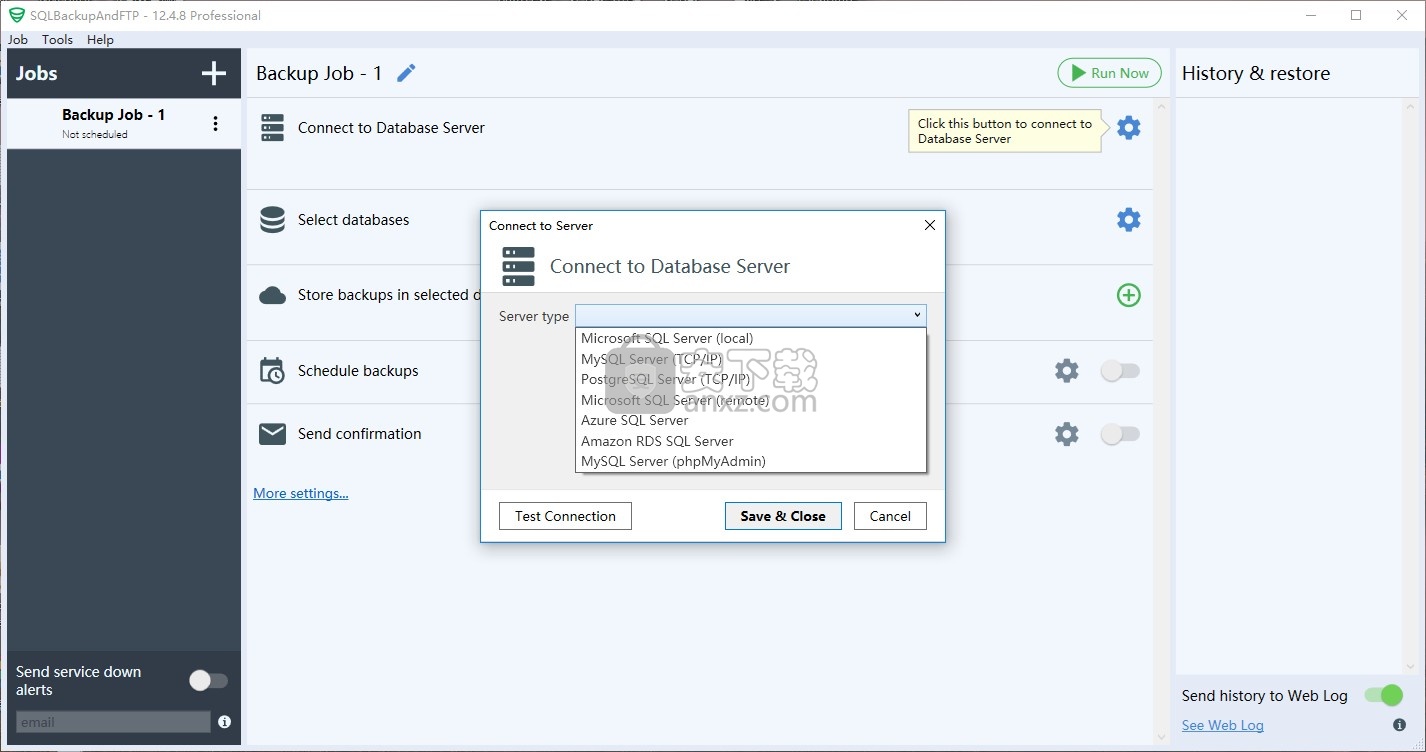
Task: Collapse the Server type dropdown arrow
Action: (x=917, y=316)
